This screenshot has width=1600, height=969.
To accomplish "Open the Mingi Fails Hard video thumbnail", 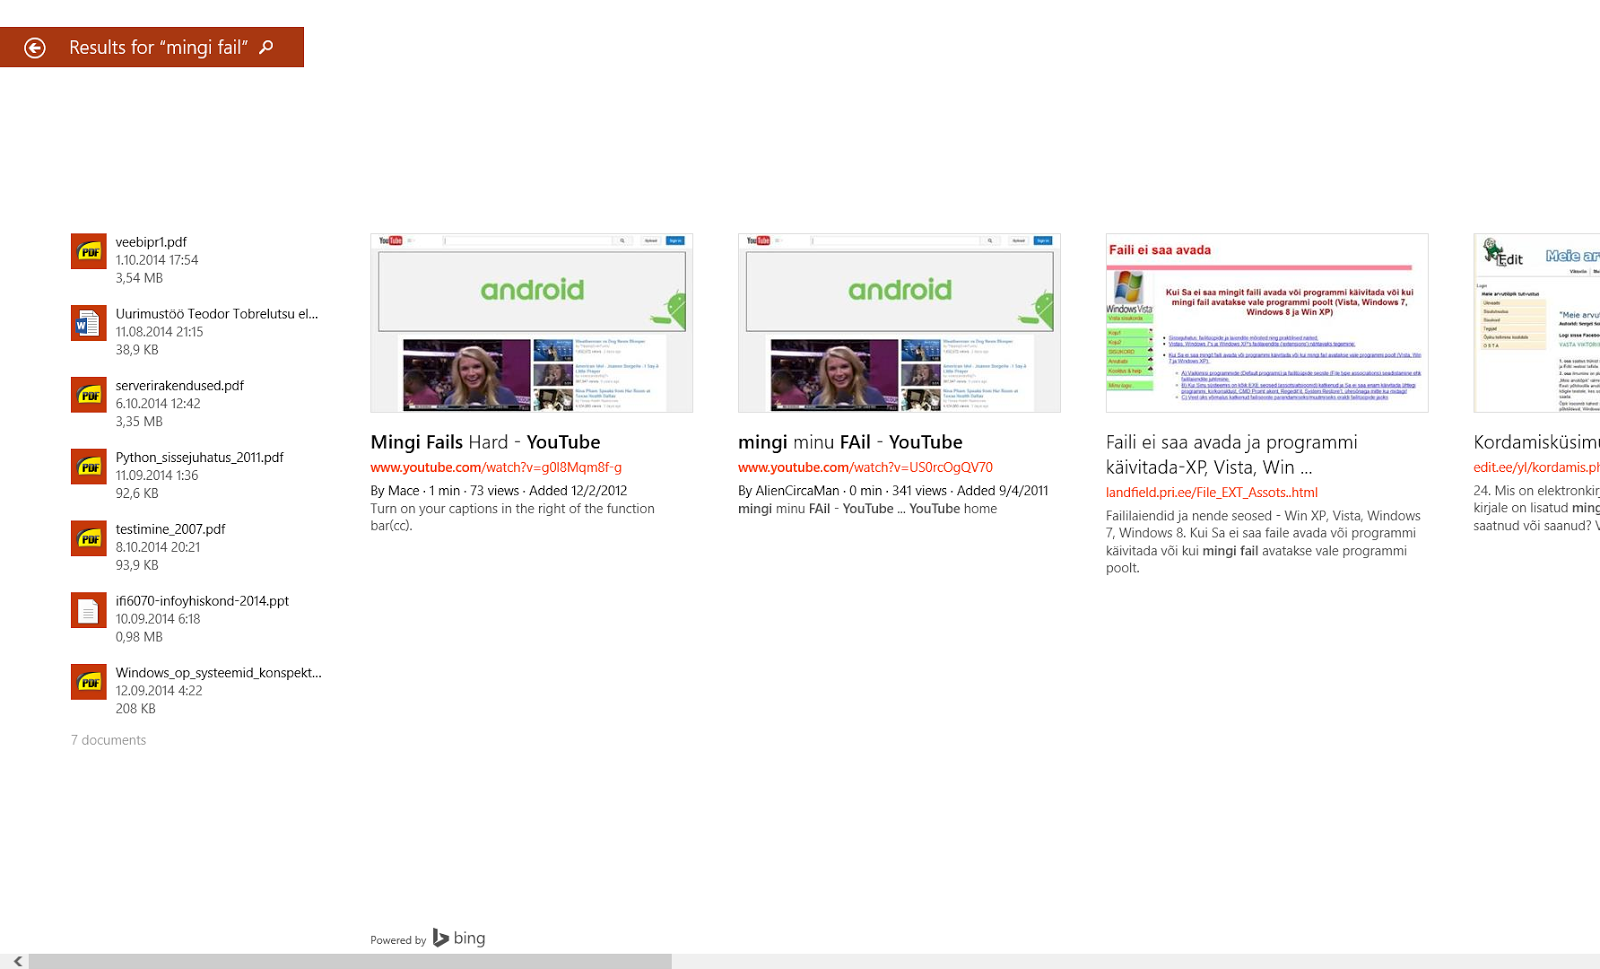I will [532, 323].
